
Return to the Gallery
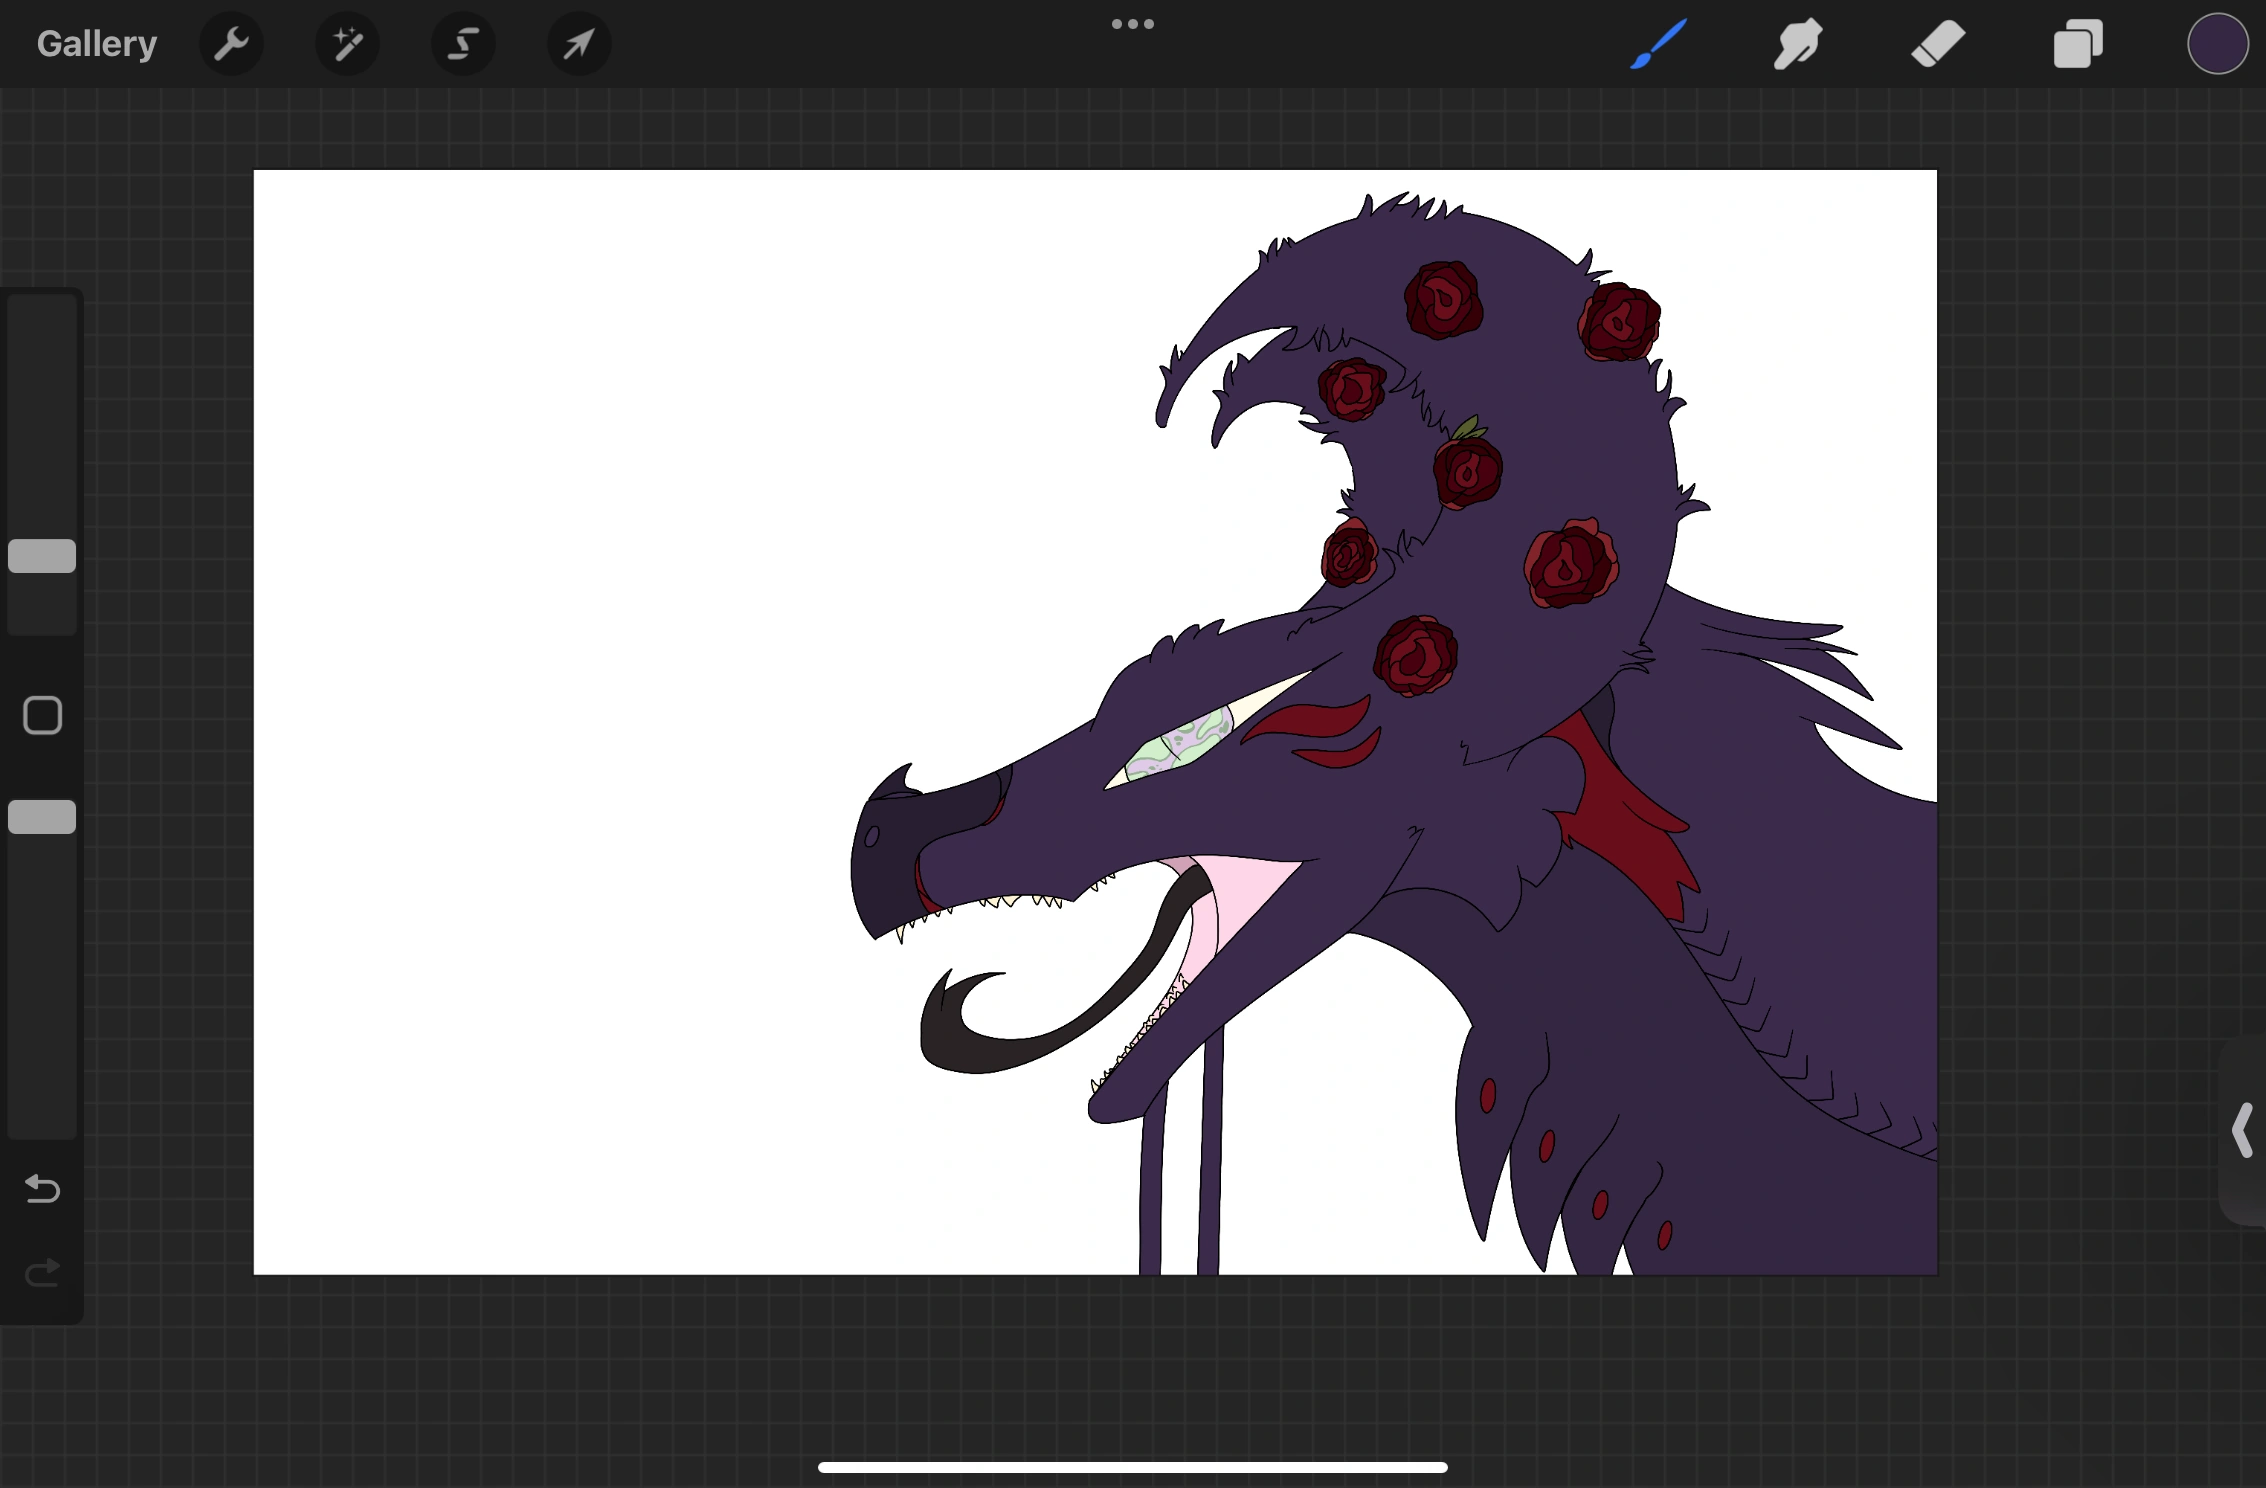(96, 43)
